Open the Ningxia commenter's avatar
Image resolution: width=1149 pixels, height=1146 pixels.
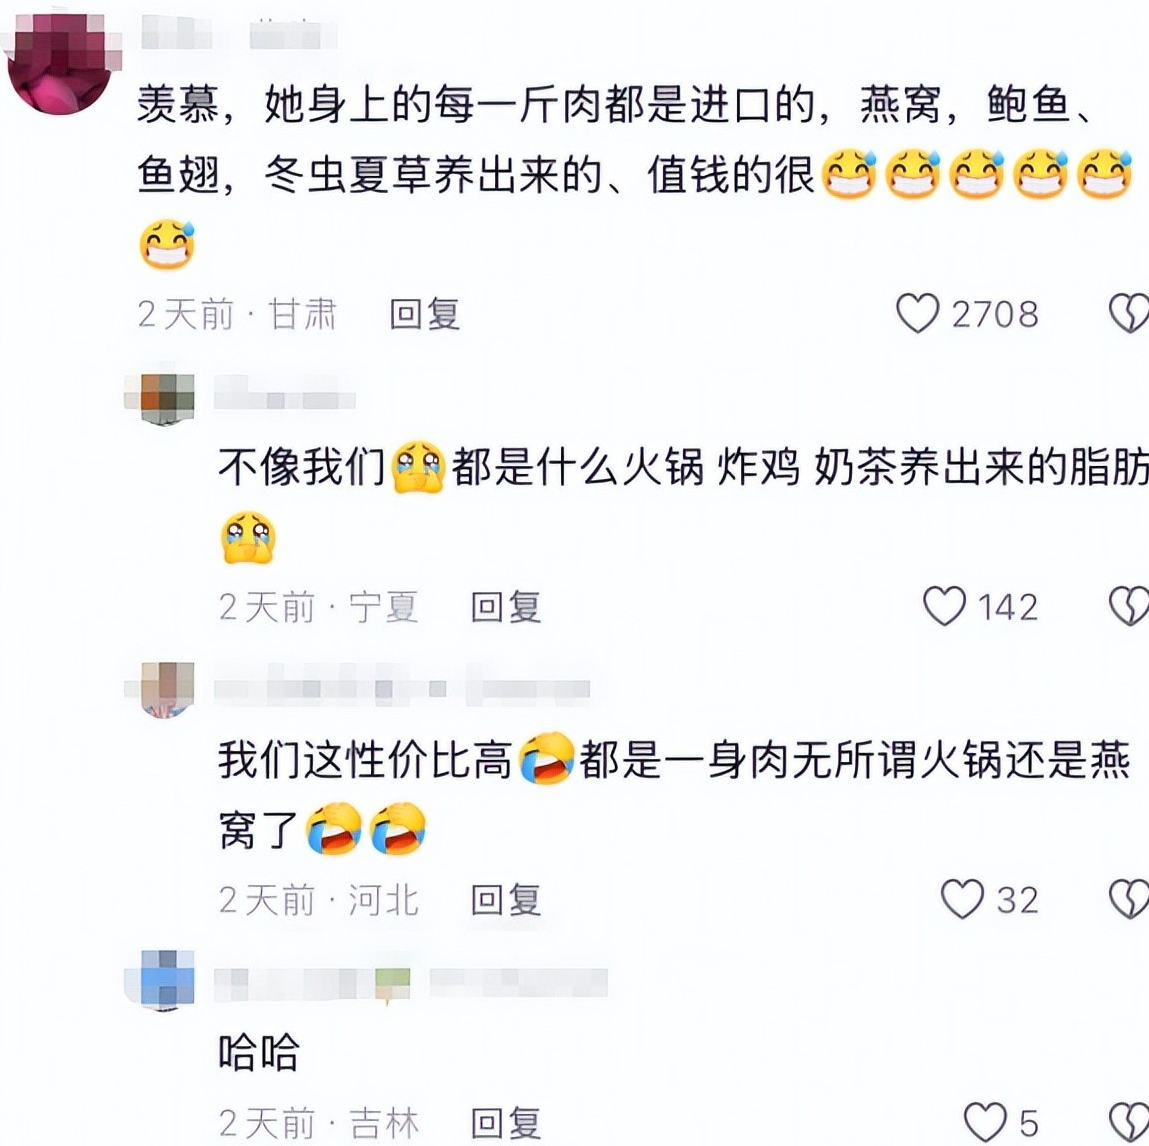[161, 399]
